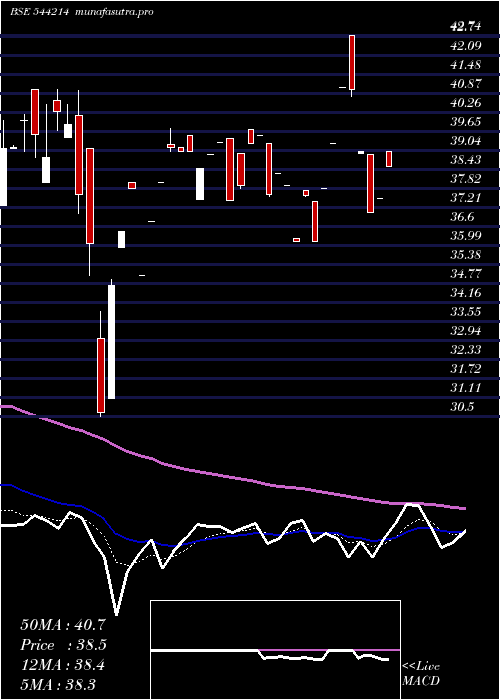500x700 pixels.
Task: Click the 36.6 price label
Action: 462,217
